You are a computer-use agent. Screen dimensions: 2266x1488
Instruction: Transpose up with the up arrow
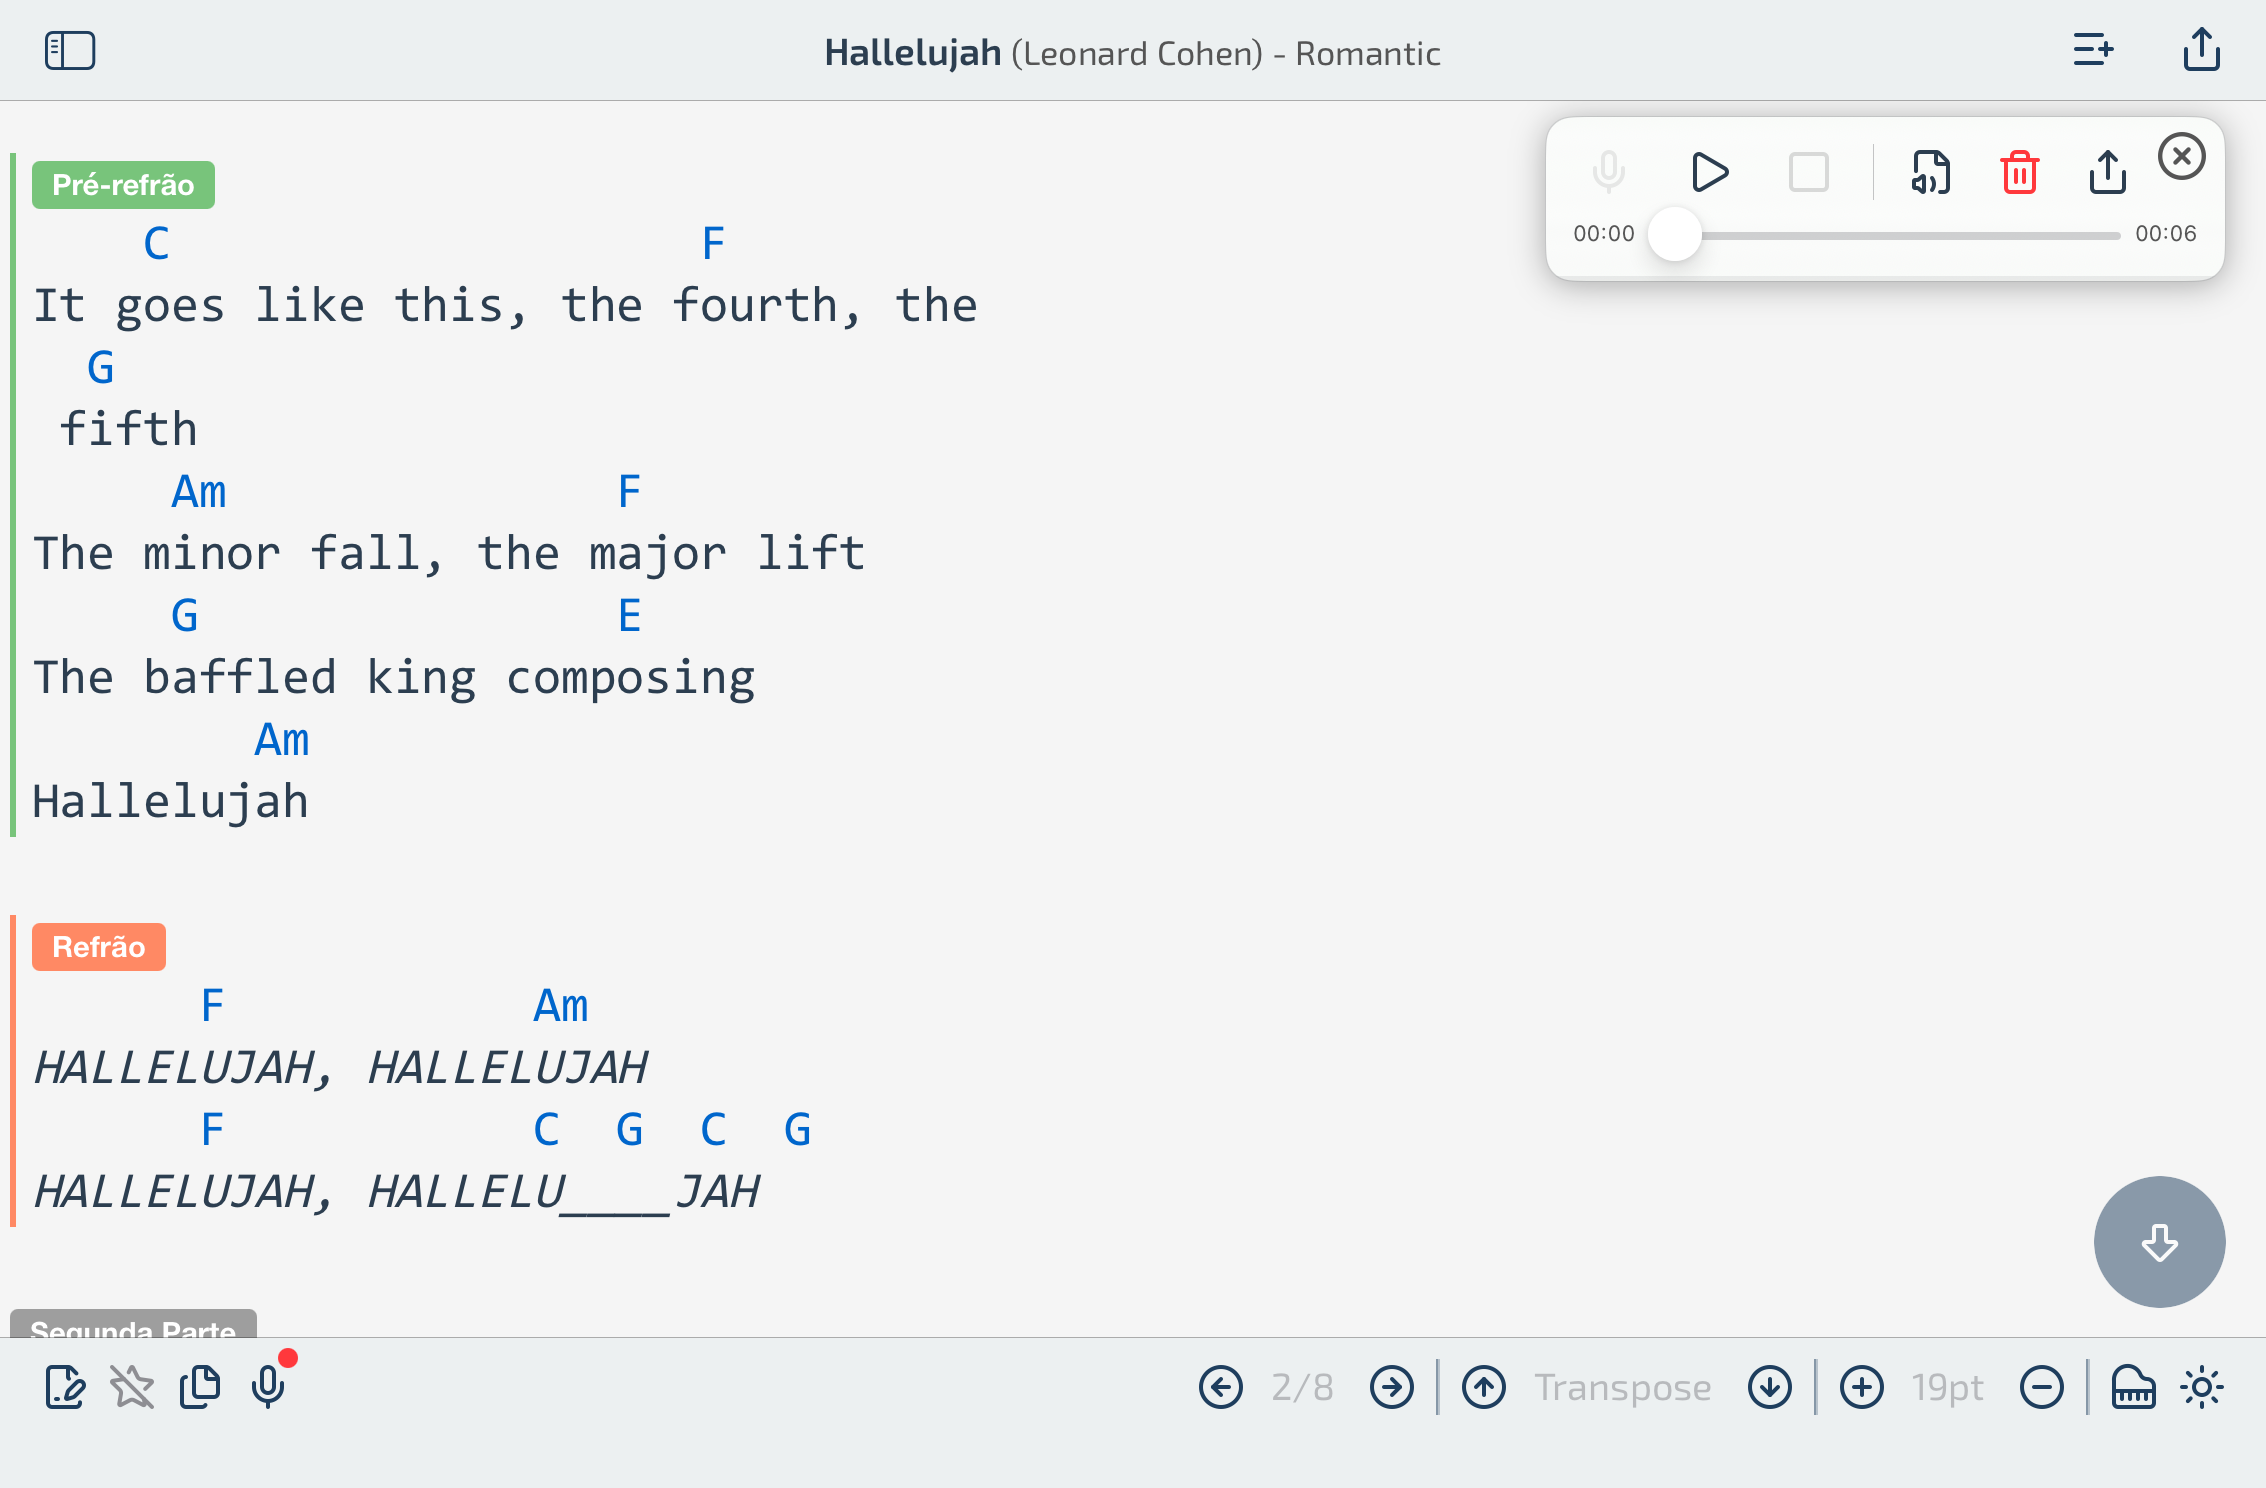tap(1483, 1387)
